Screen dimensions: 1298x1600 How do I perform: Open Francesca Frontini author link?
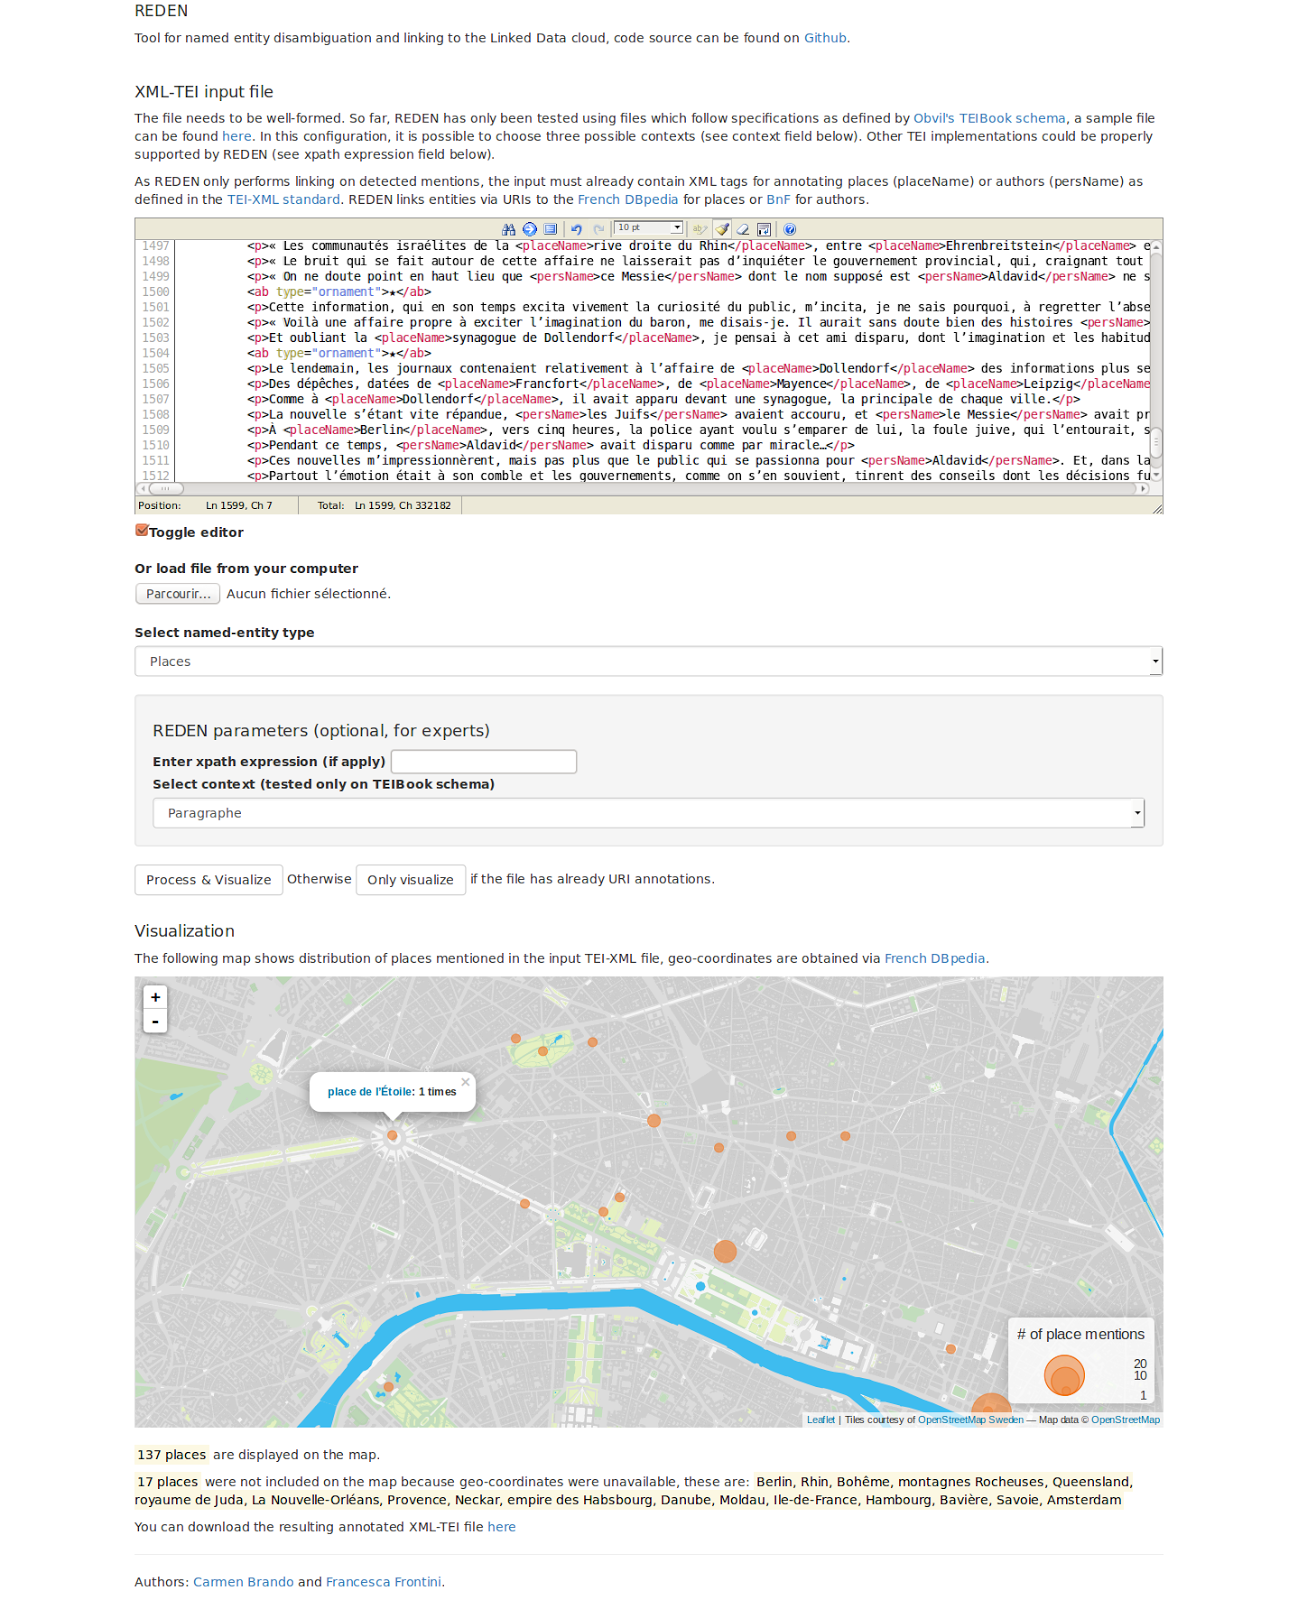click(383, 1582)
